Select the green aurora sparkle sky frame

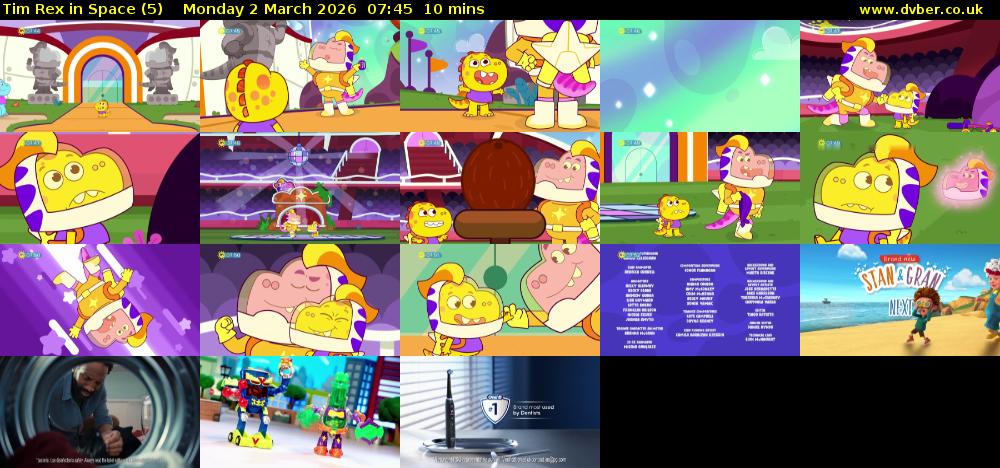[x=700, y=76]
